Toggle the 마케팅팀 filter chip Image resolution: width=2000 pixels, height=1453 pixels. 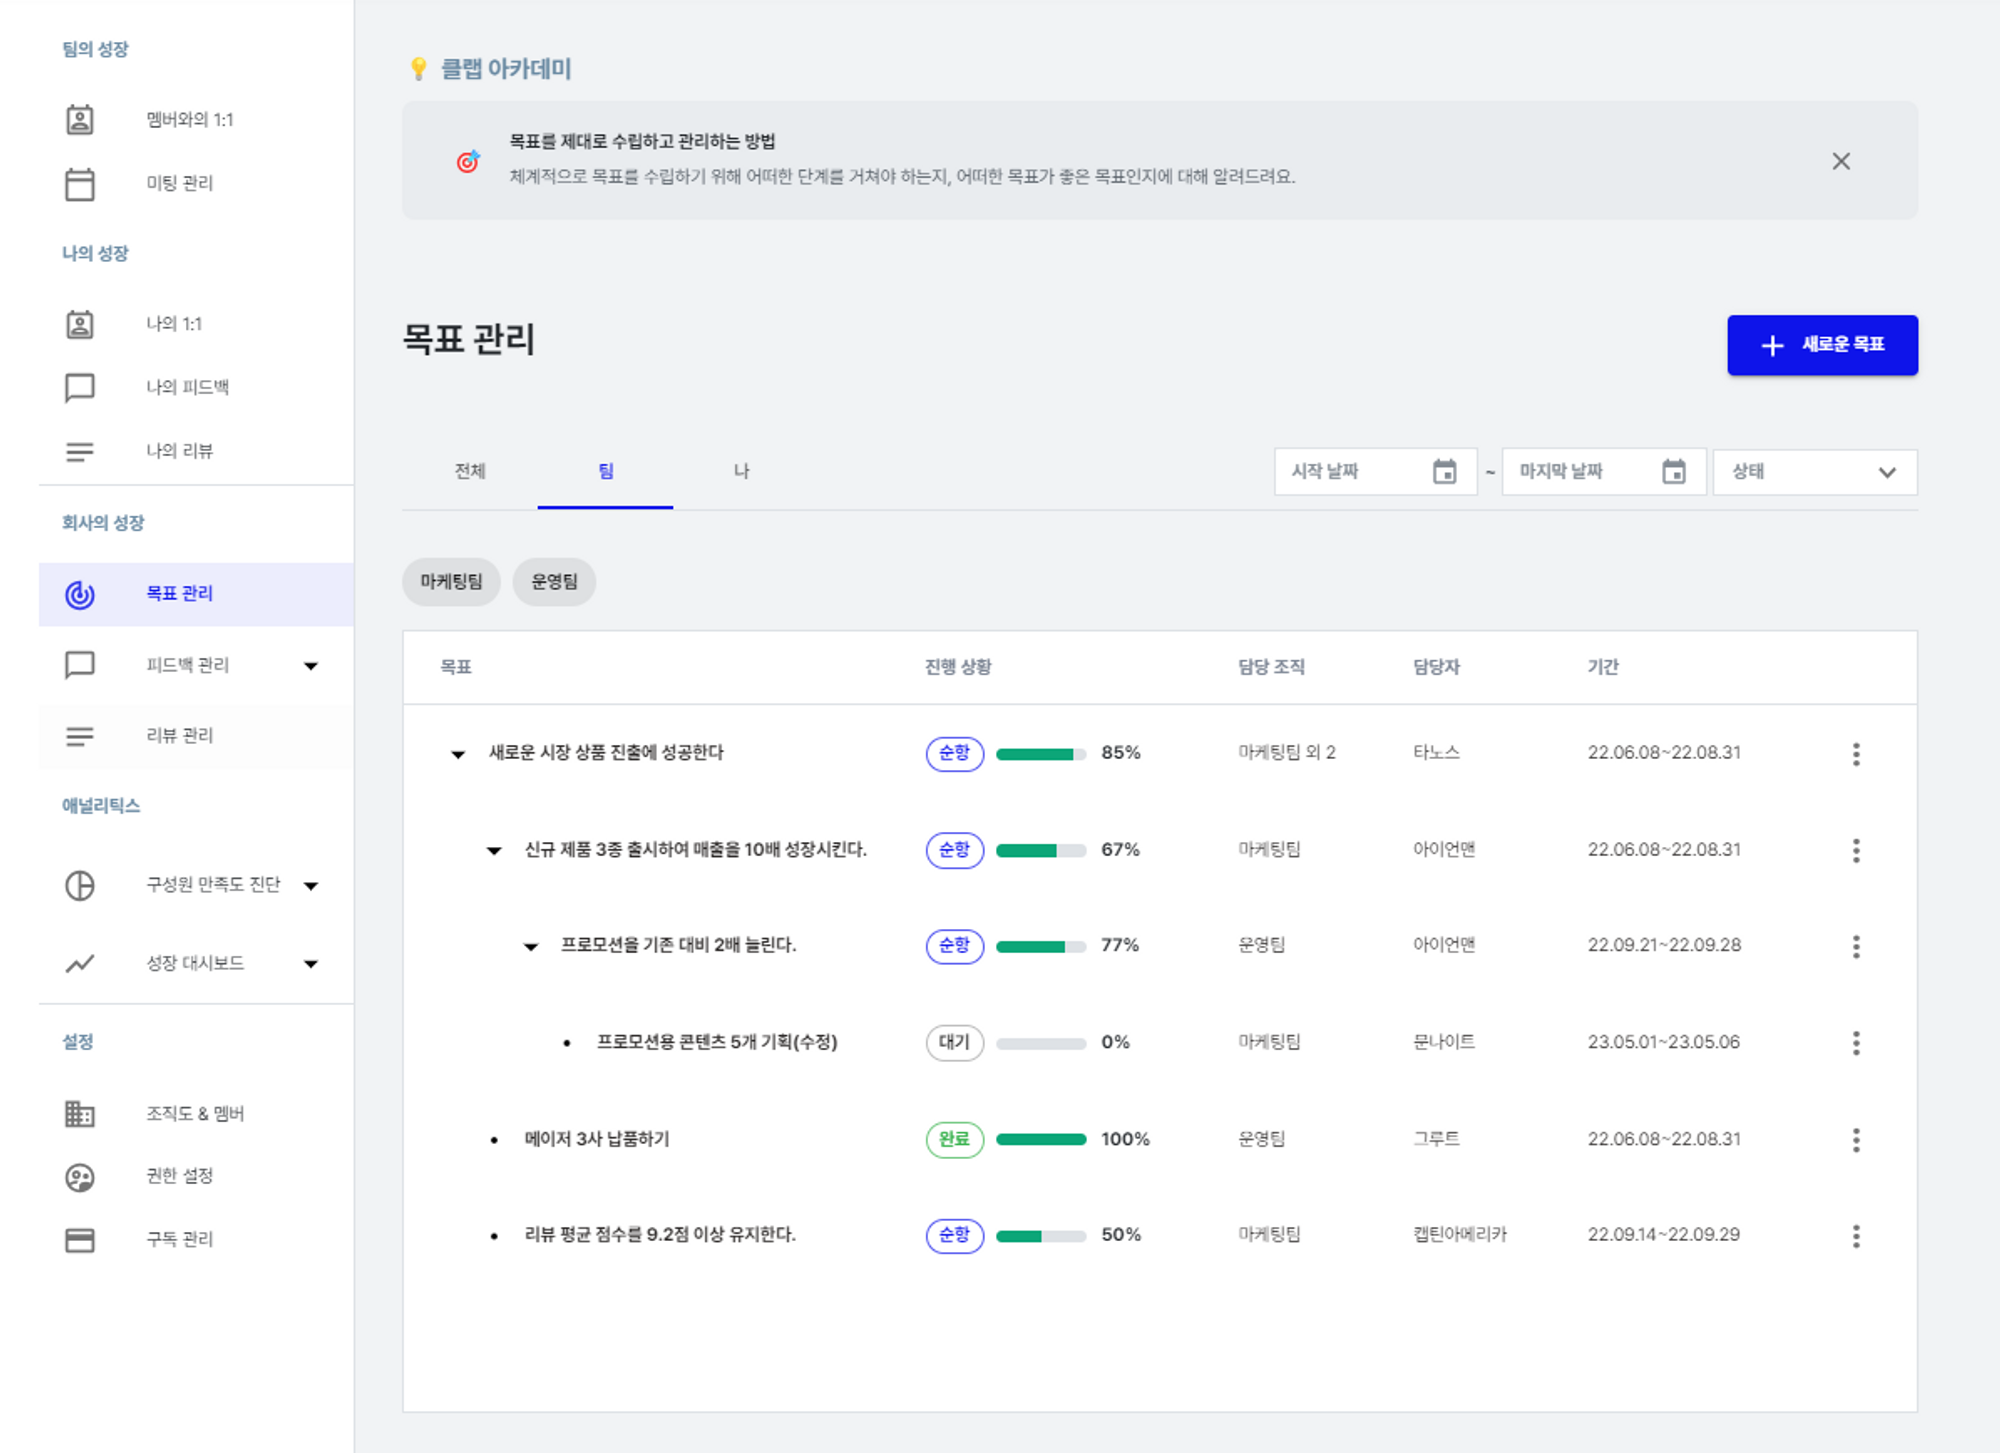coord(451,581)
